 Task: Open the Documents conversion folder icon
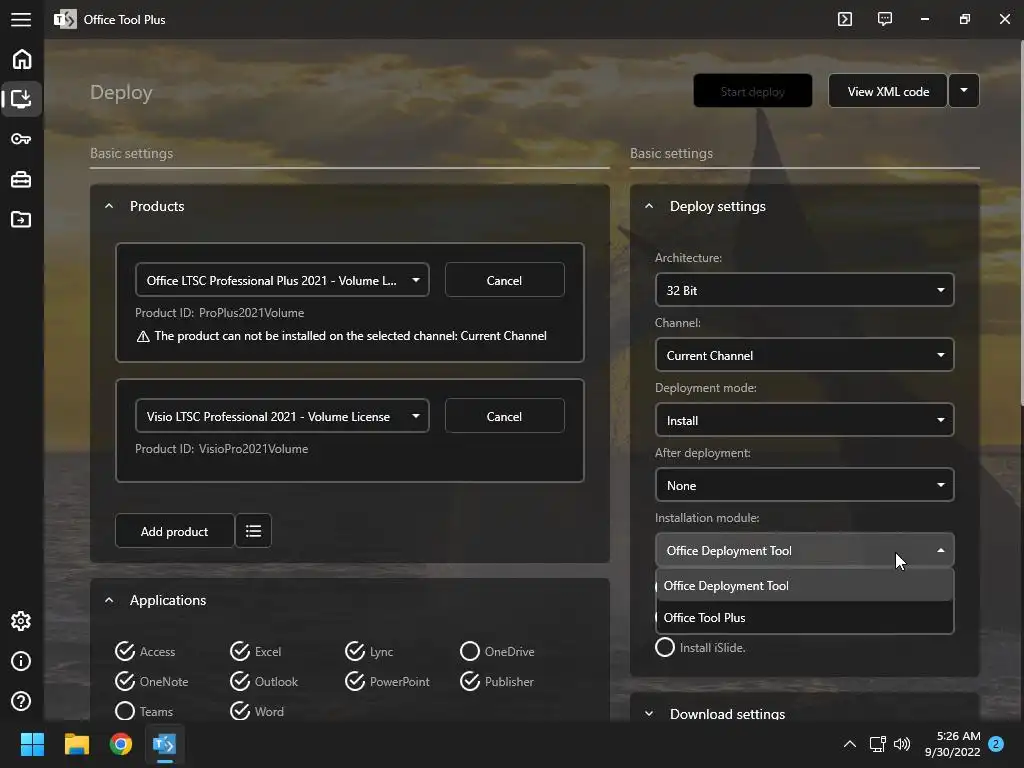[22, 219]
